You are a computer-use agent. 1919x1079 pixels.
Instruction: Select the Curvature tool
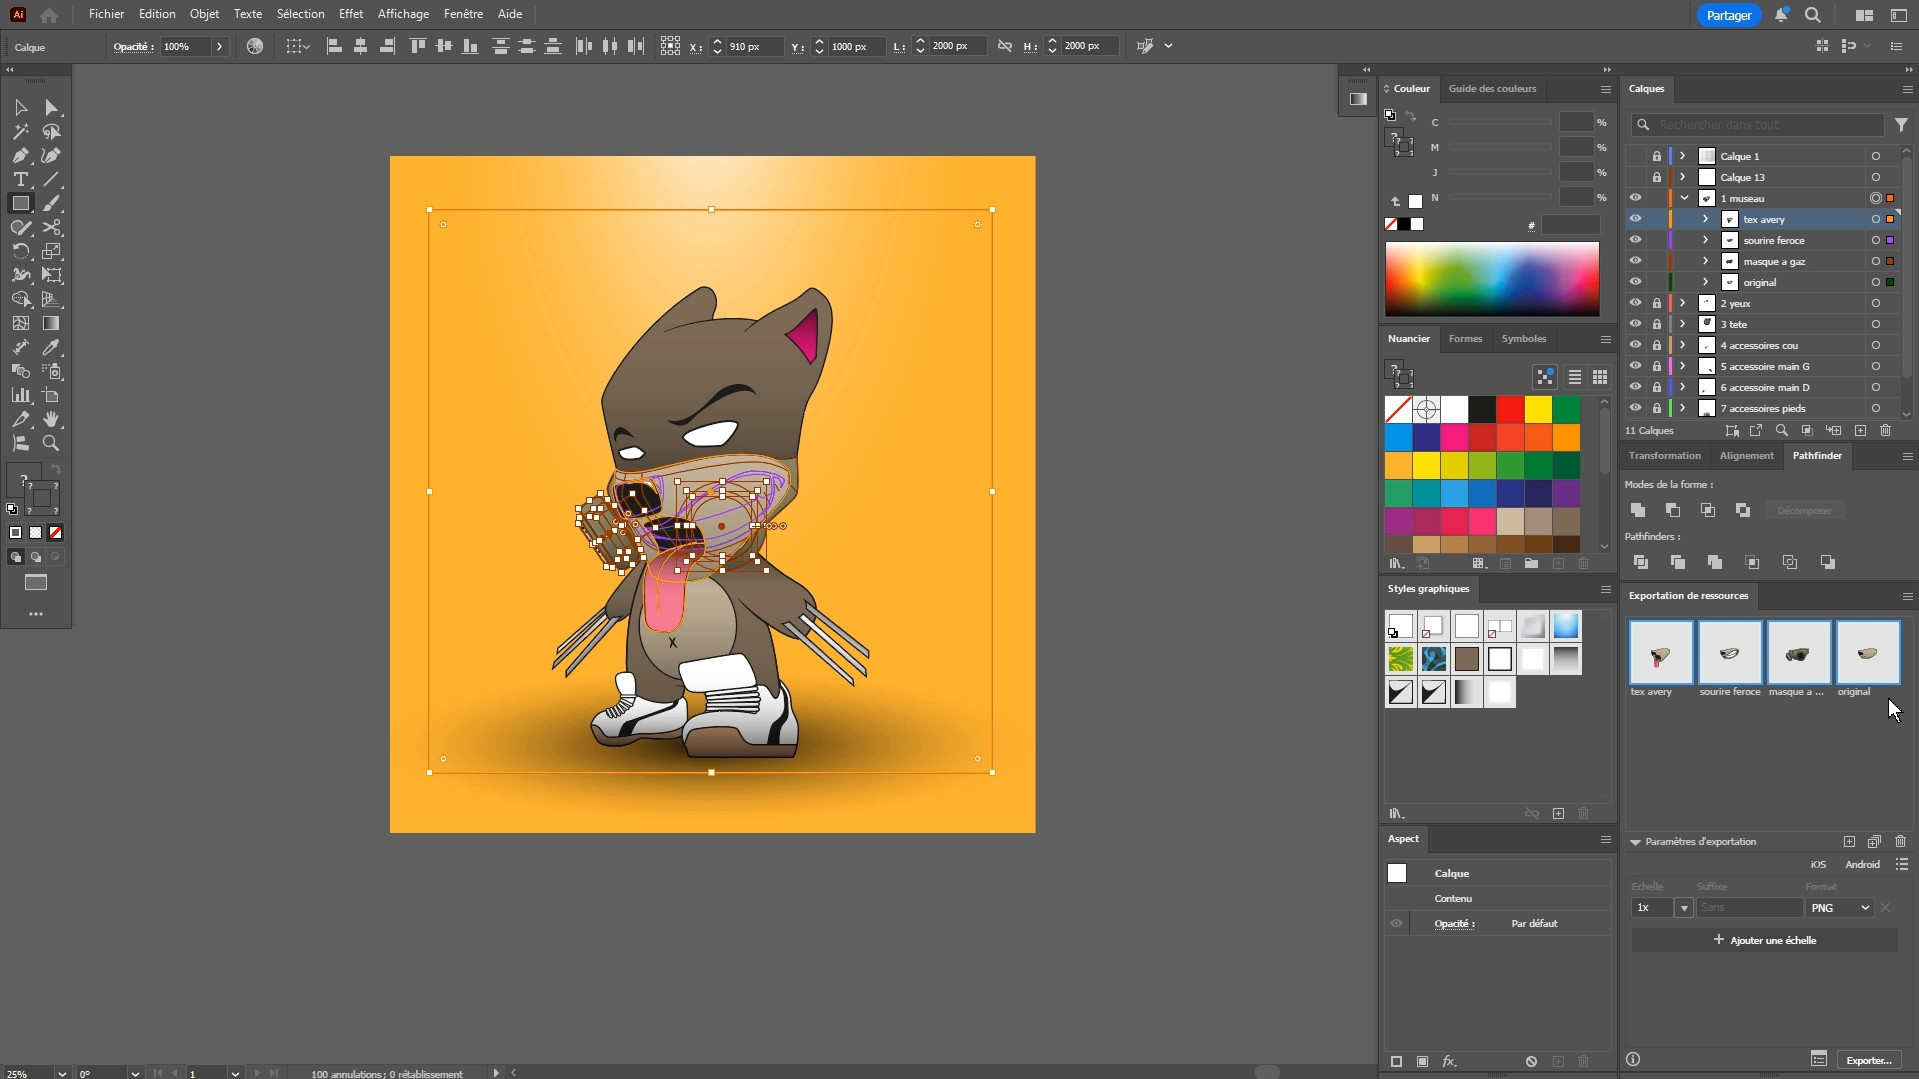(52, 155)
